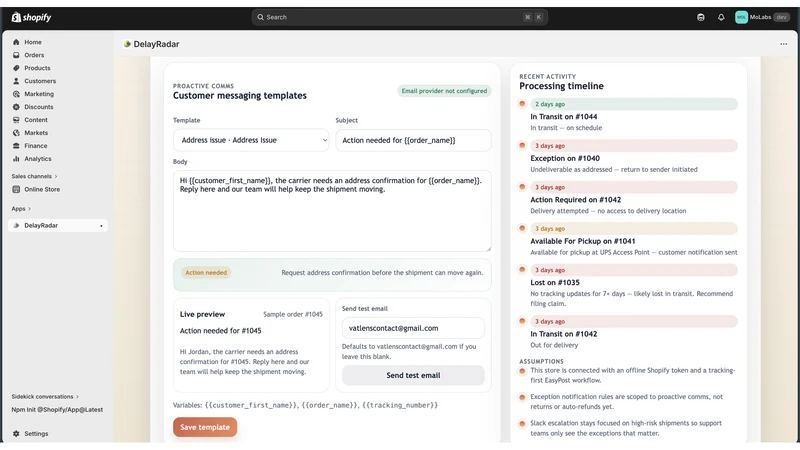This screenshot has width=800, height=450.
Task: Open the store inbox icon in top bar
Action: click(x=701, y=17)
